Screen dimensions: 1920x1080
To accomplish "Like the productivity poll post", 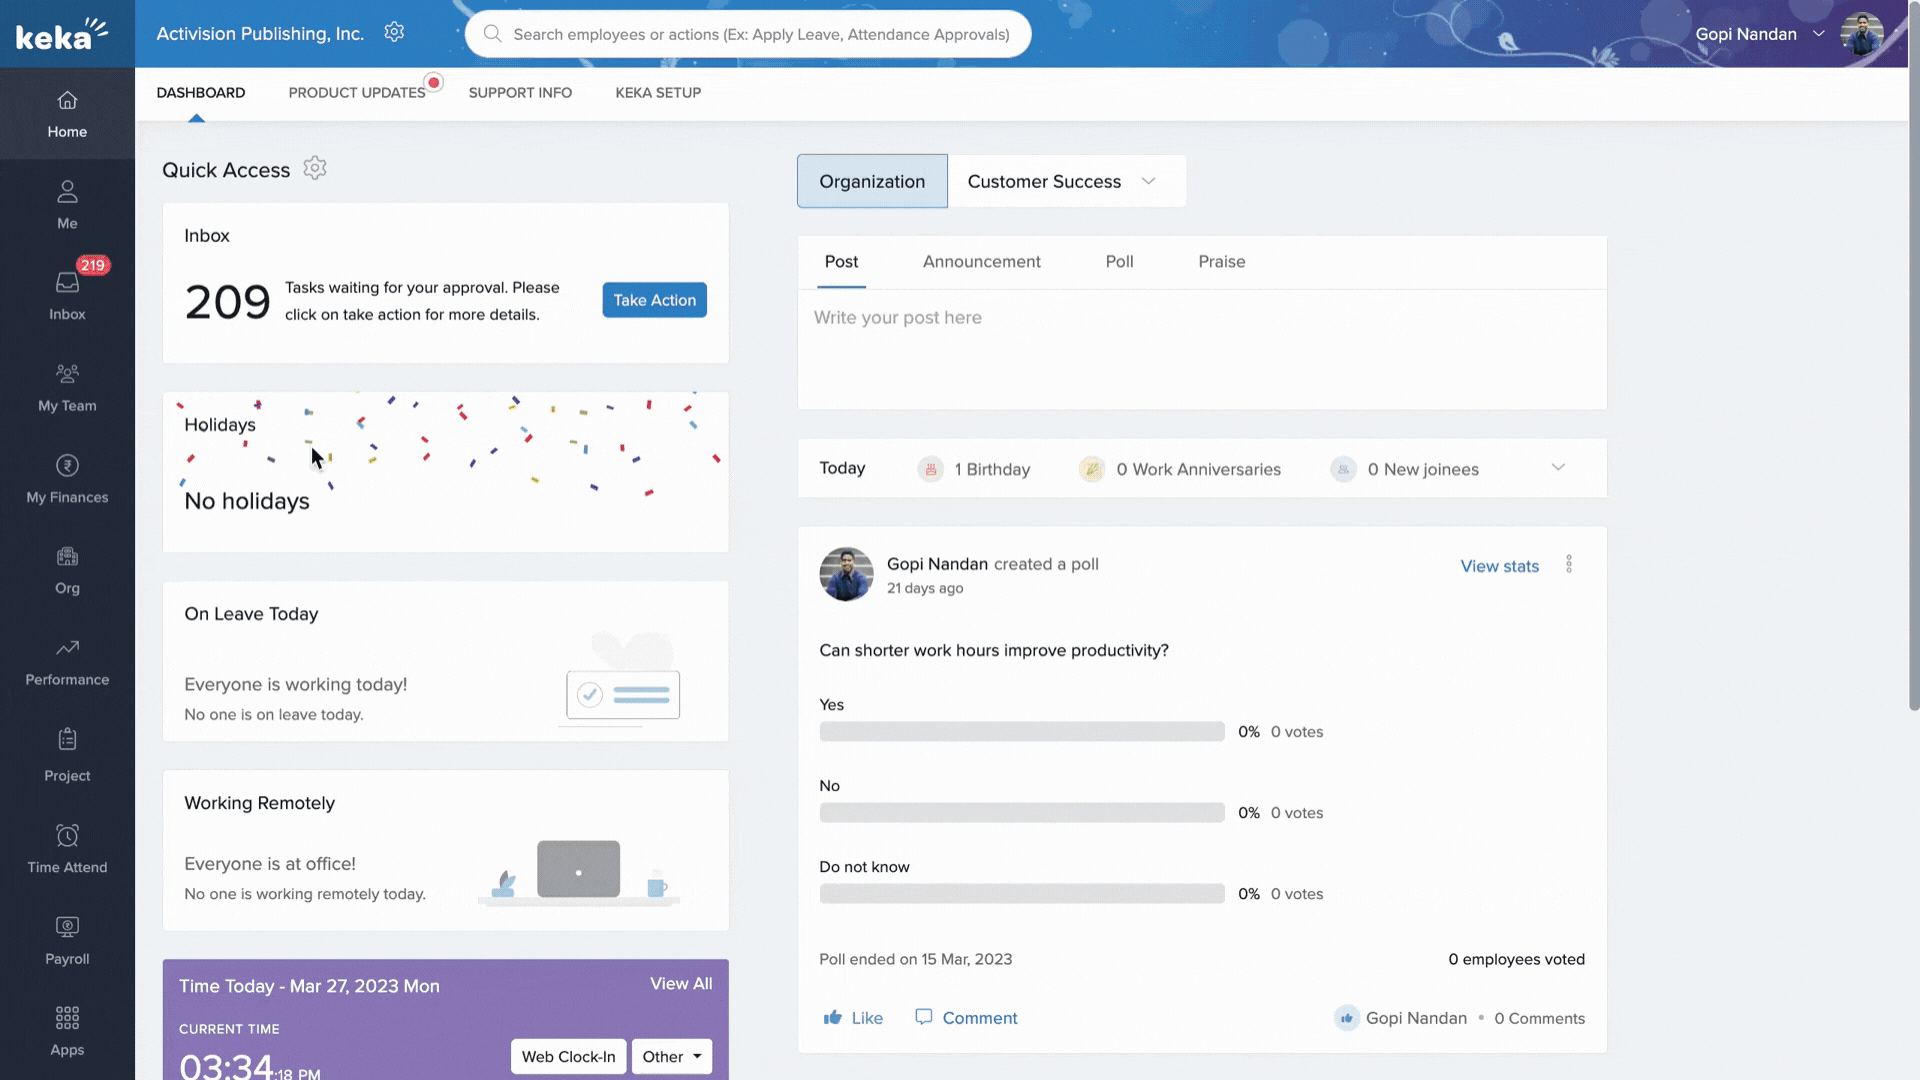I will tap(853, 1018).
